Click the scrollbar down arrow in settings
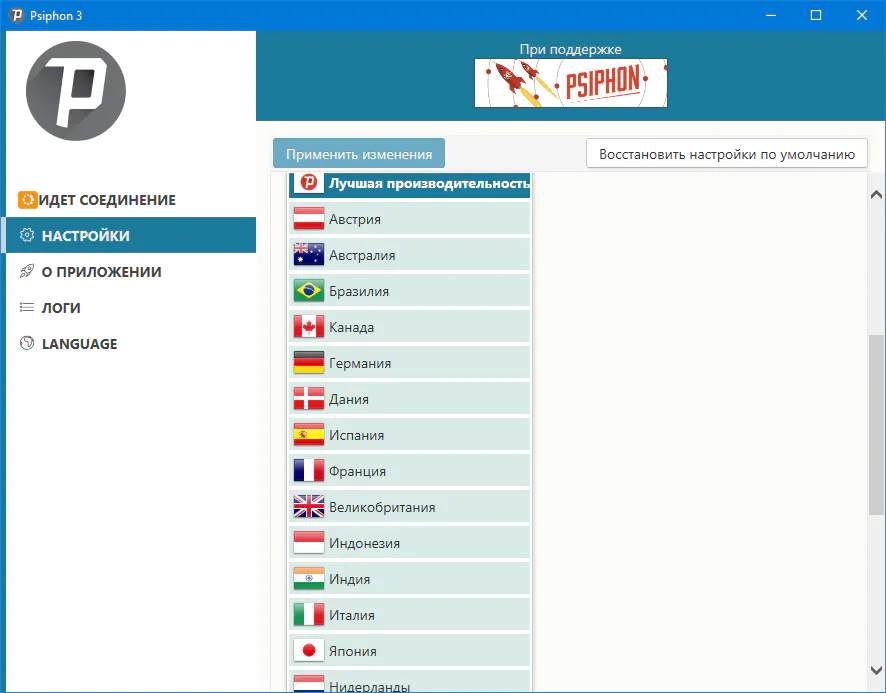 pos(876,671)
